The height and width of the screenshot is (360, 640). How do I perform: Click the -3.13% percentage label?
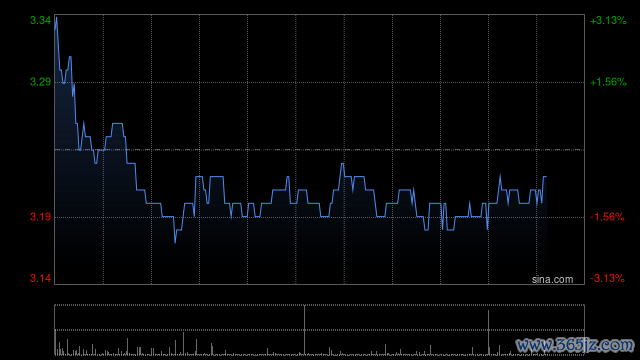607,278
